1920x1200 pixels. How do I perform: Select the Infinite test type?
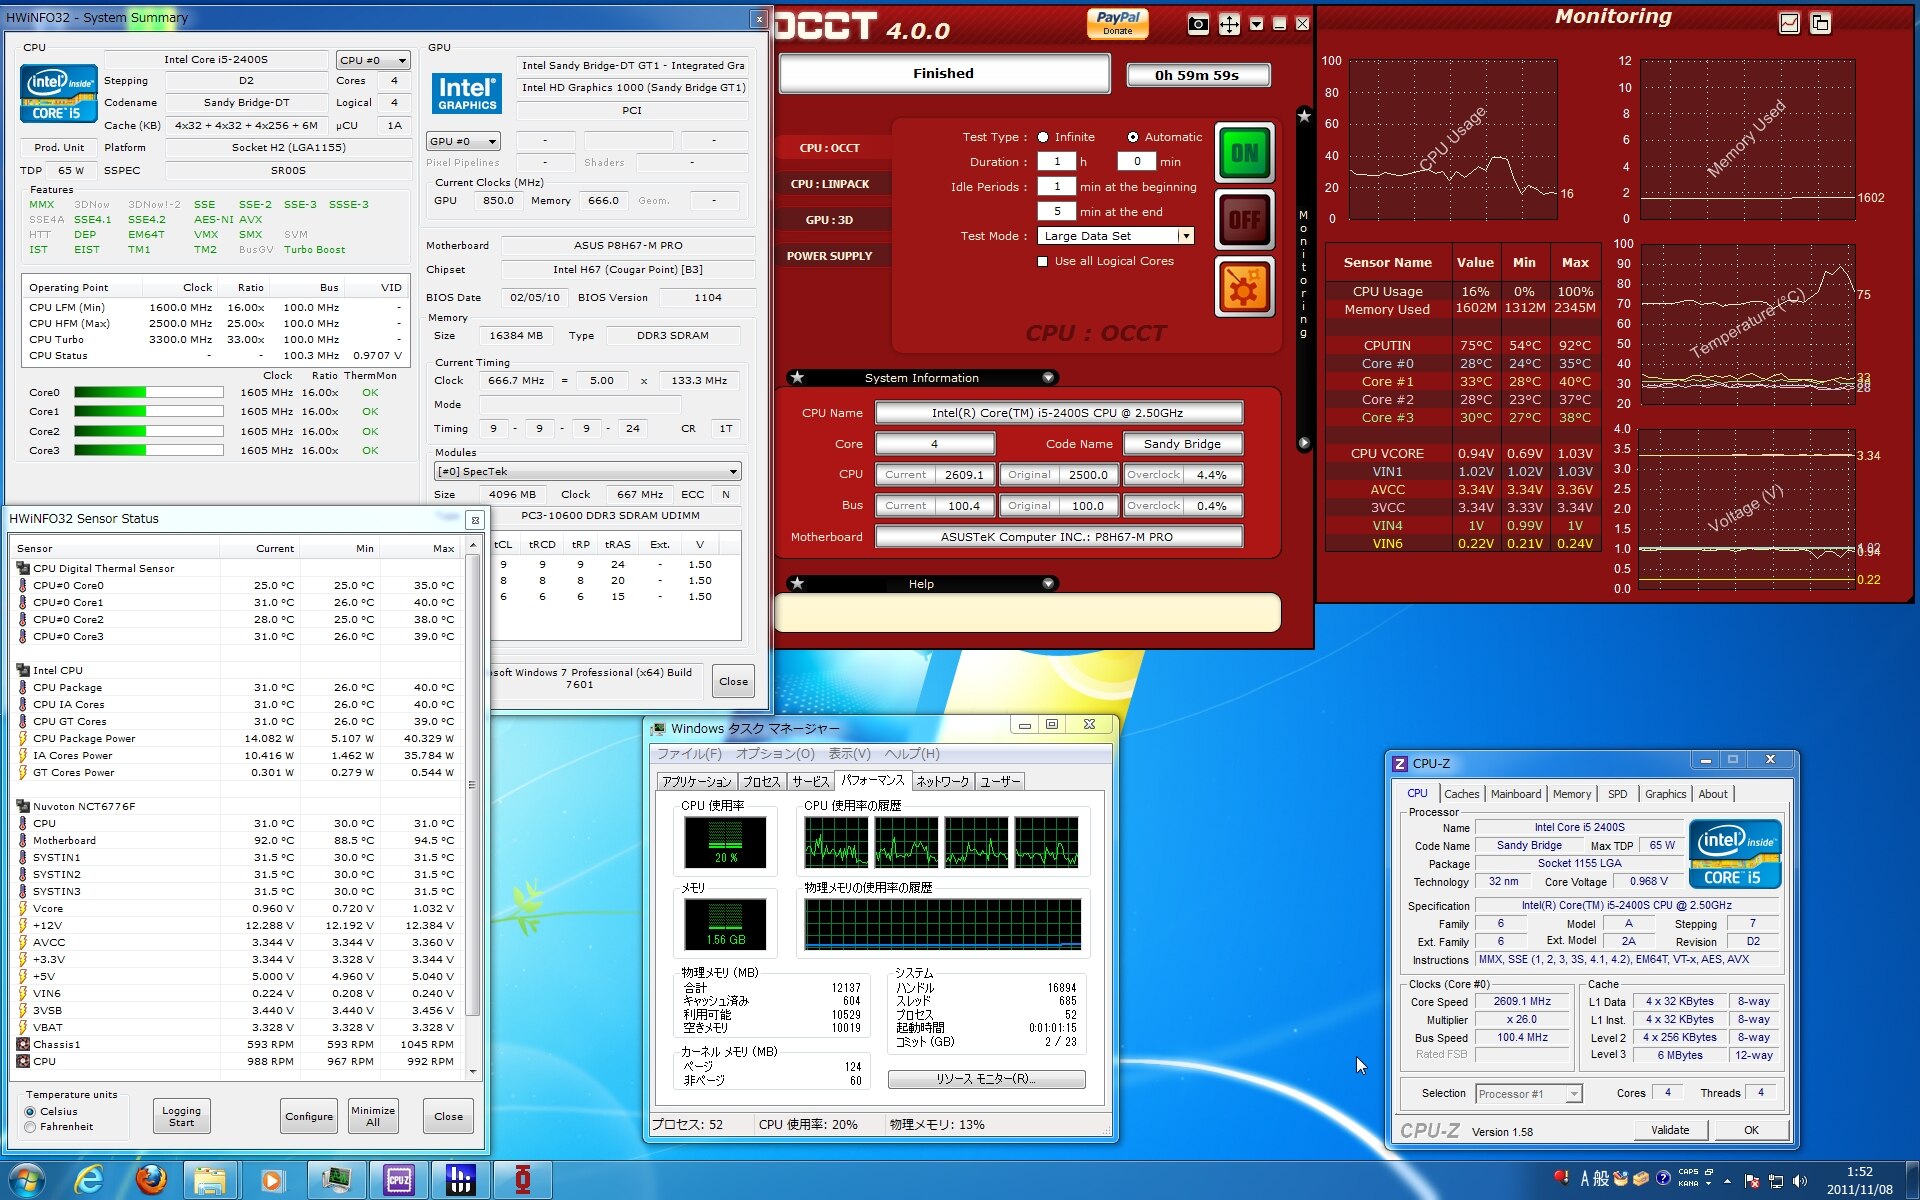pos(1043,137)
